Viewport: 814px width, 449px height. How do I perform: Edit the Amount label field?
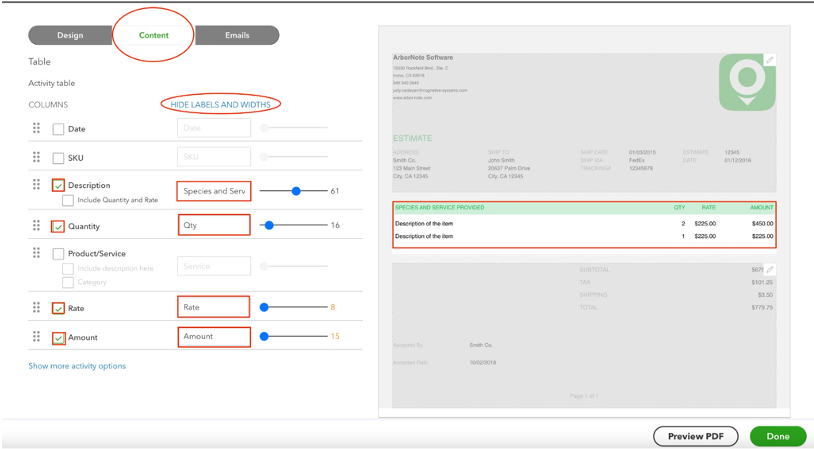214,337
